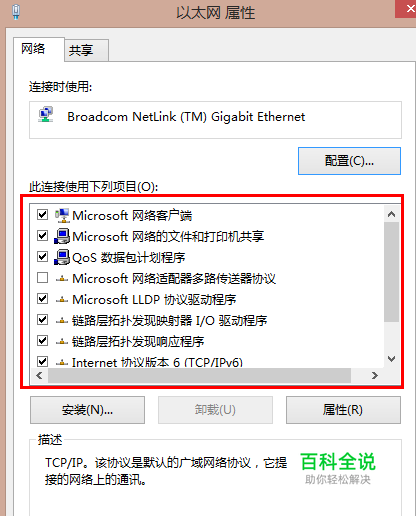The width and height of the screenshot is (416, 516).
Task: Uncheck the Internet 协议版本 6 (TCP/IPv6) checkbox
Action: click(x=42, y=361)
